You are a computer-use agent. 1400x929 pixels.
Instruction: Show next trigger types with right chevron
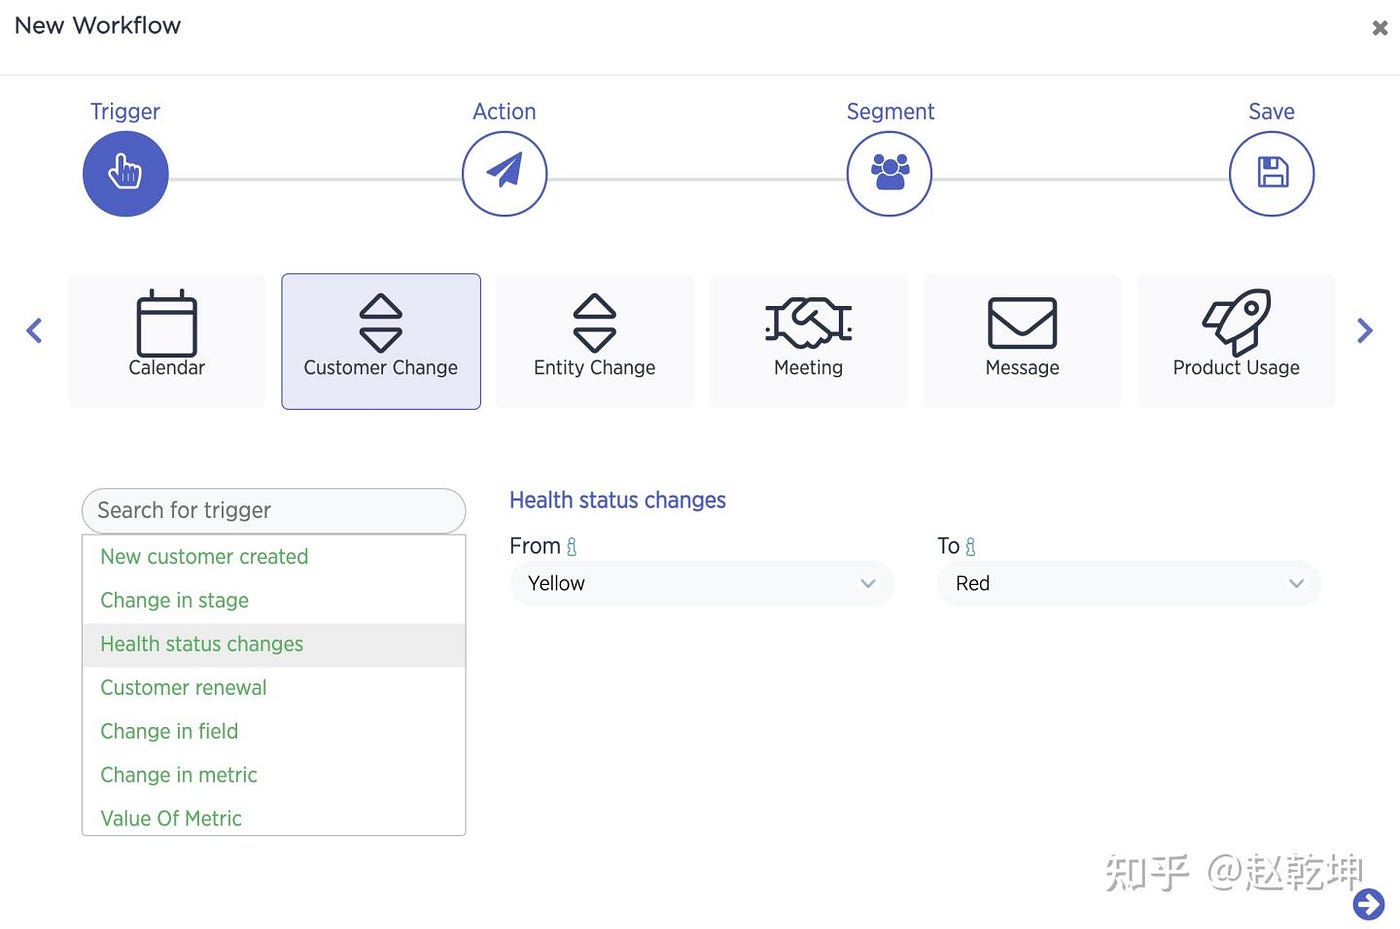pyautogui.click(x=1365, y=331)
